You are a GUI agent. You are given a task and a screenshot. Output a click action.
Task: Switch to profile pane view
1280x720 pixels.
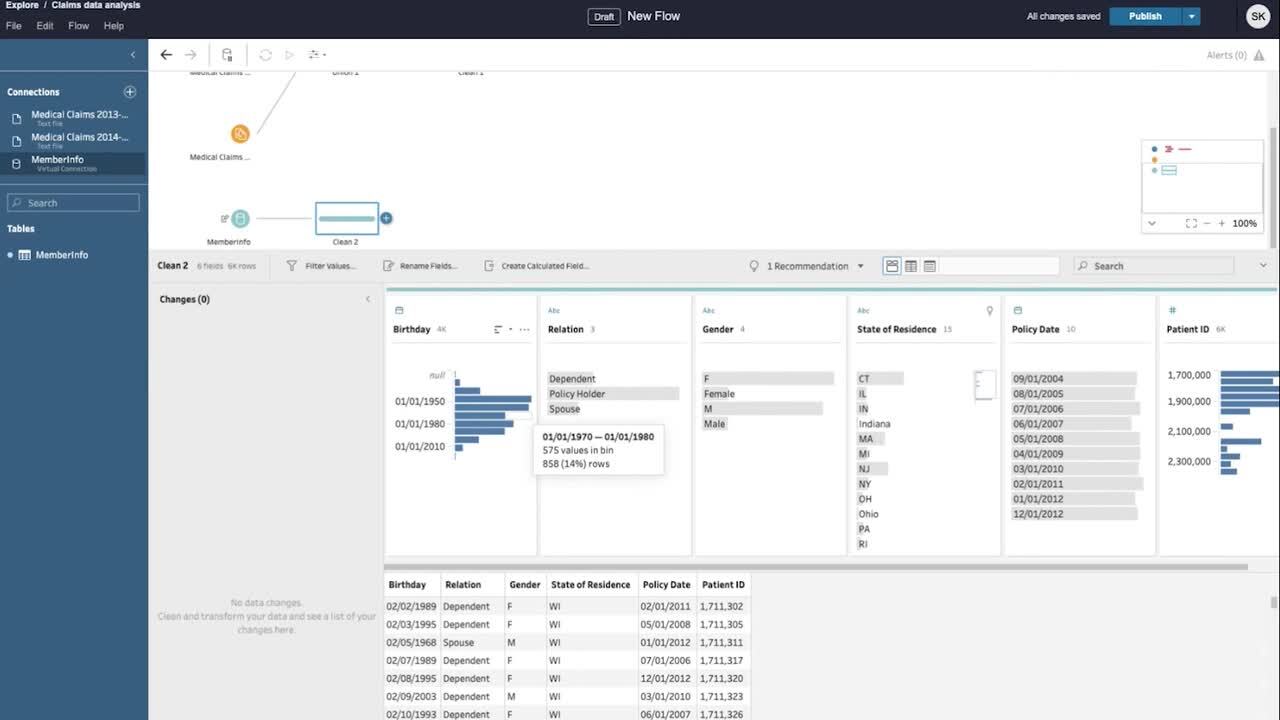click(x=892, y=266)
